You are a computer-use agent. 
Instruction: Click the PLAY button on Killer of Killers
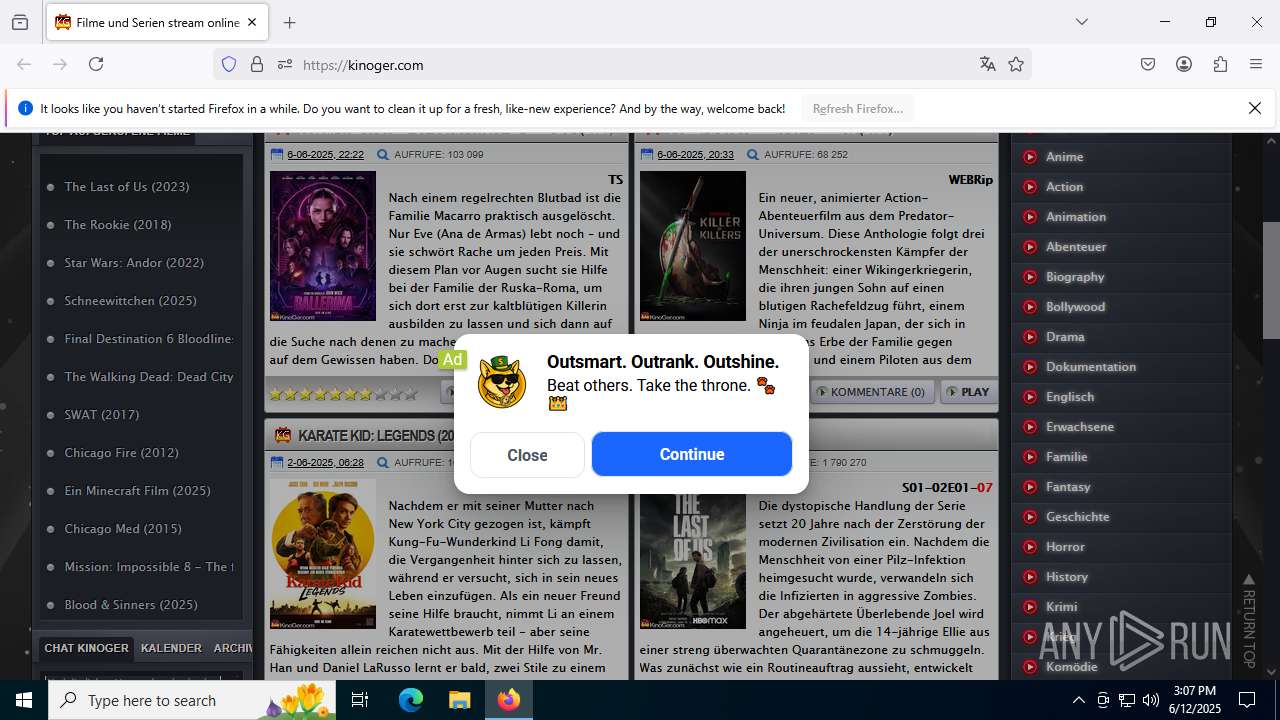tap(967, 392)
